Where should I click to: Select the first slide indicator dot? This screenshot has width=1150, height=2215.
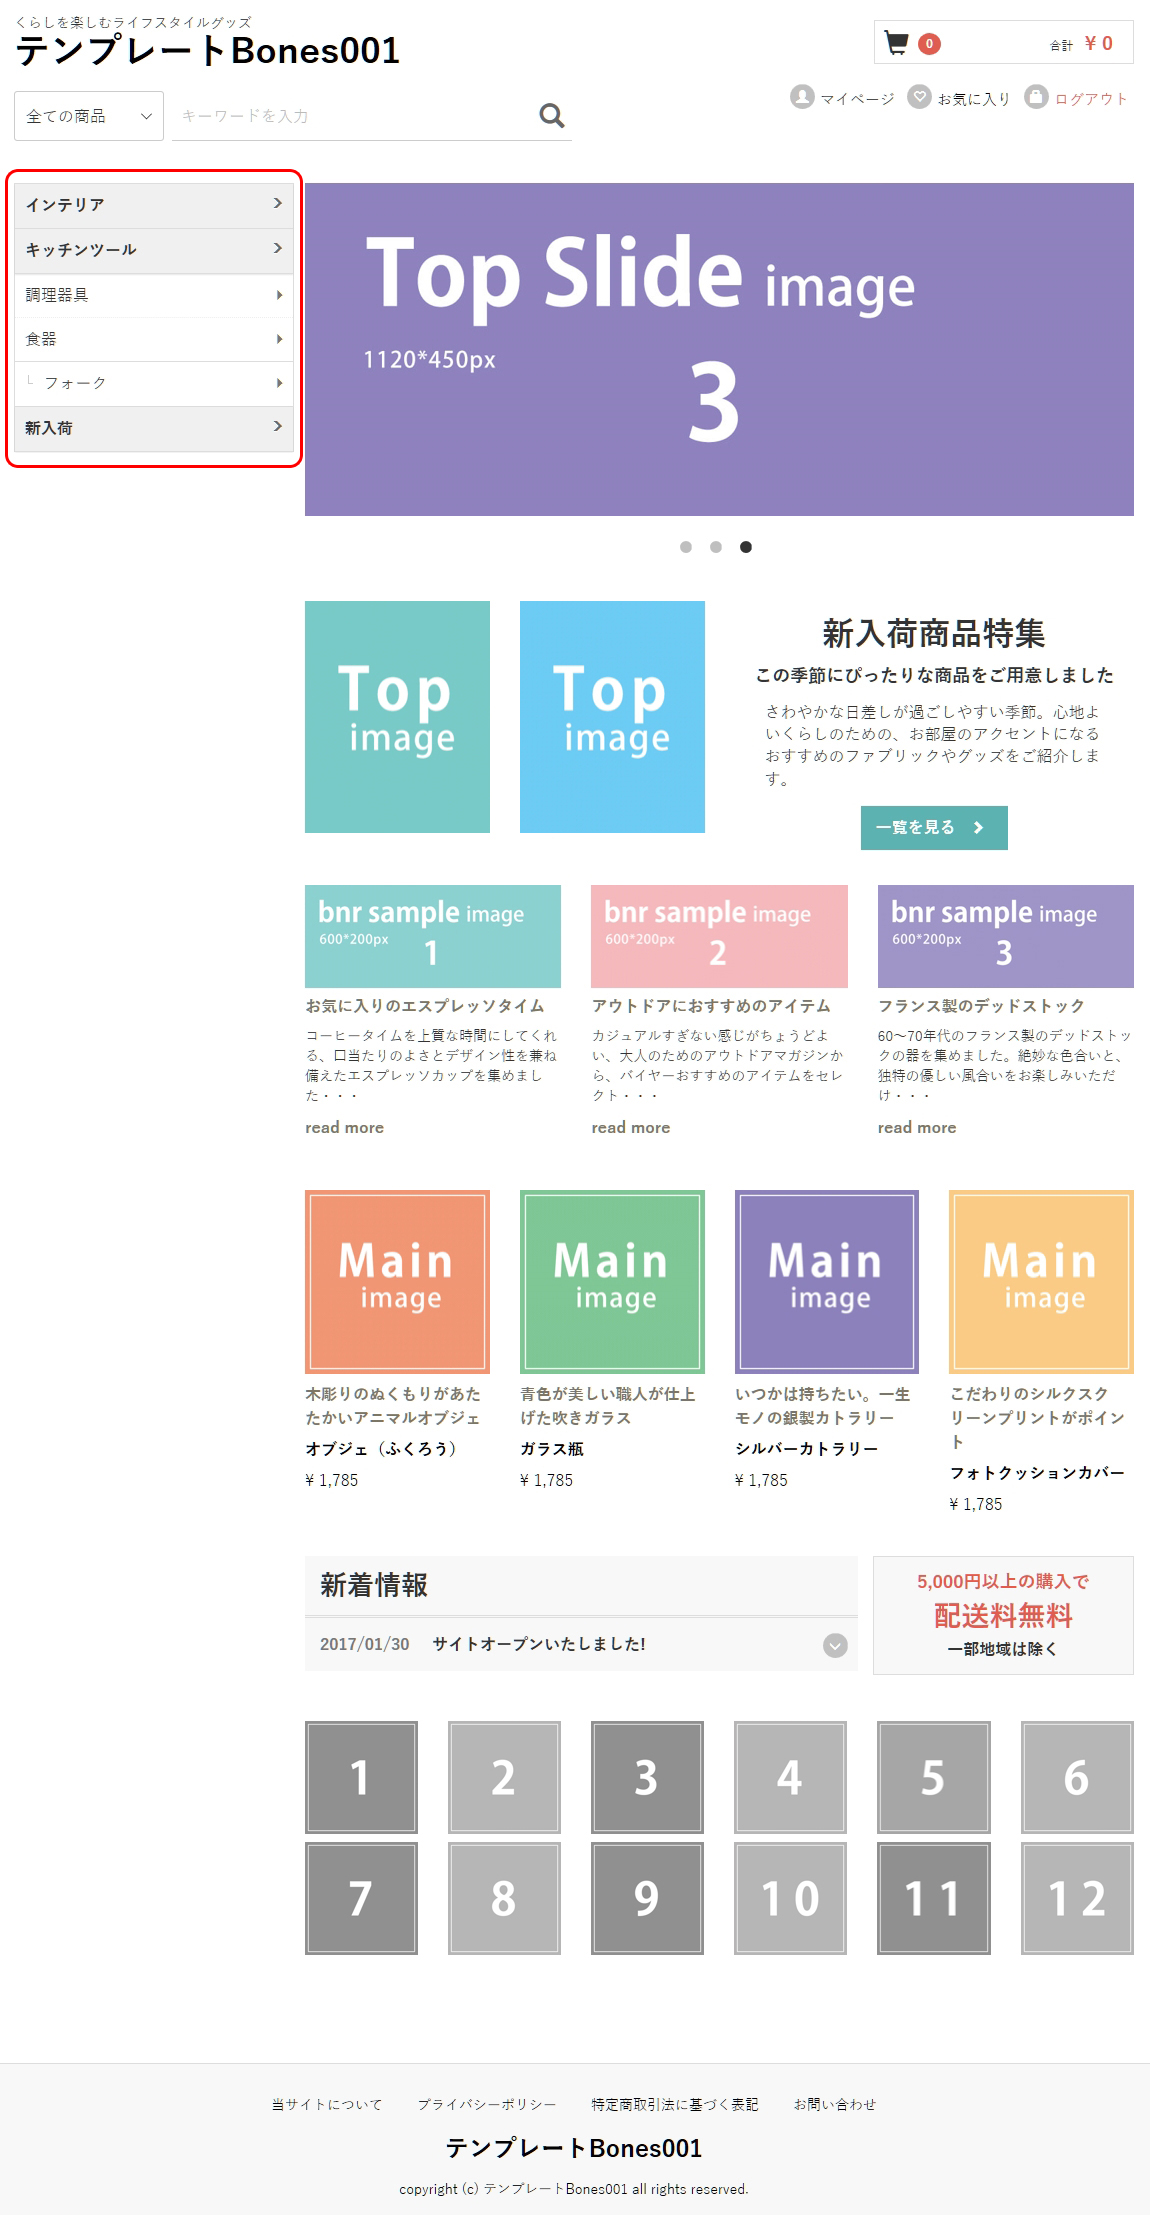(x=686, y=547)
